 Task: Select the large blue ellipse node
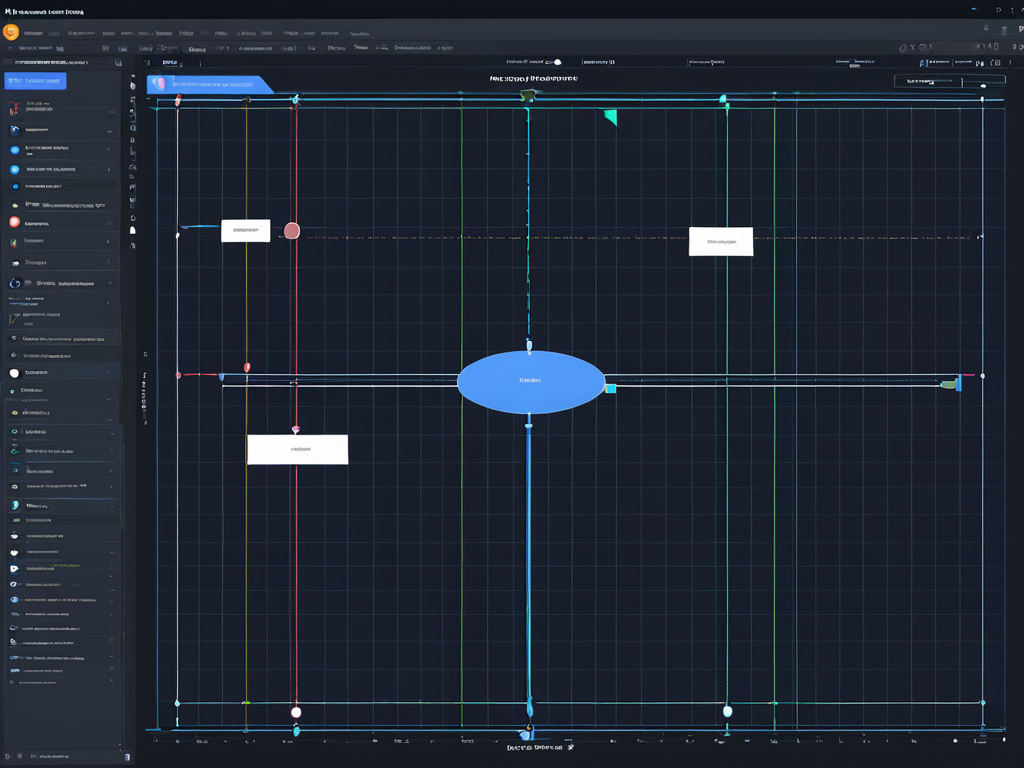tap(531, 382)
